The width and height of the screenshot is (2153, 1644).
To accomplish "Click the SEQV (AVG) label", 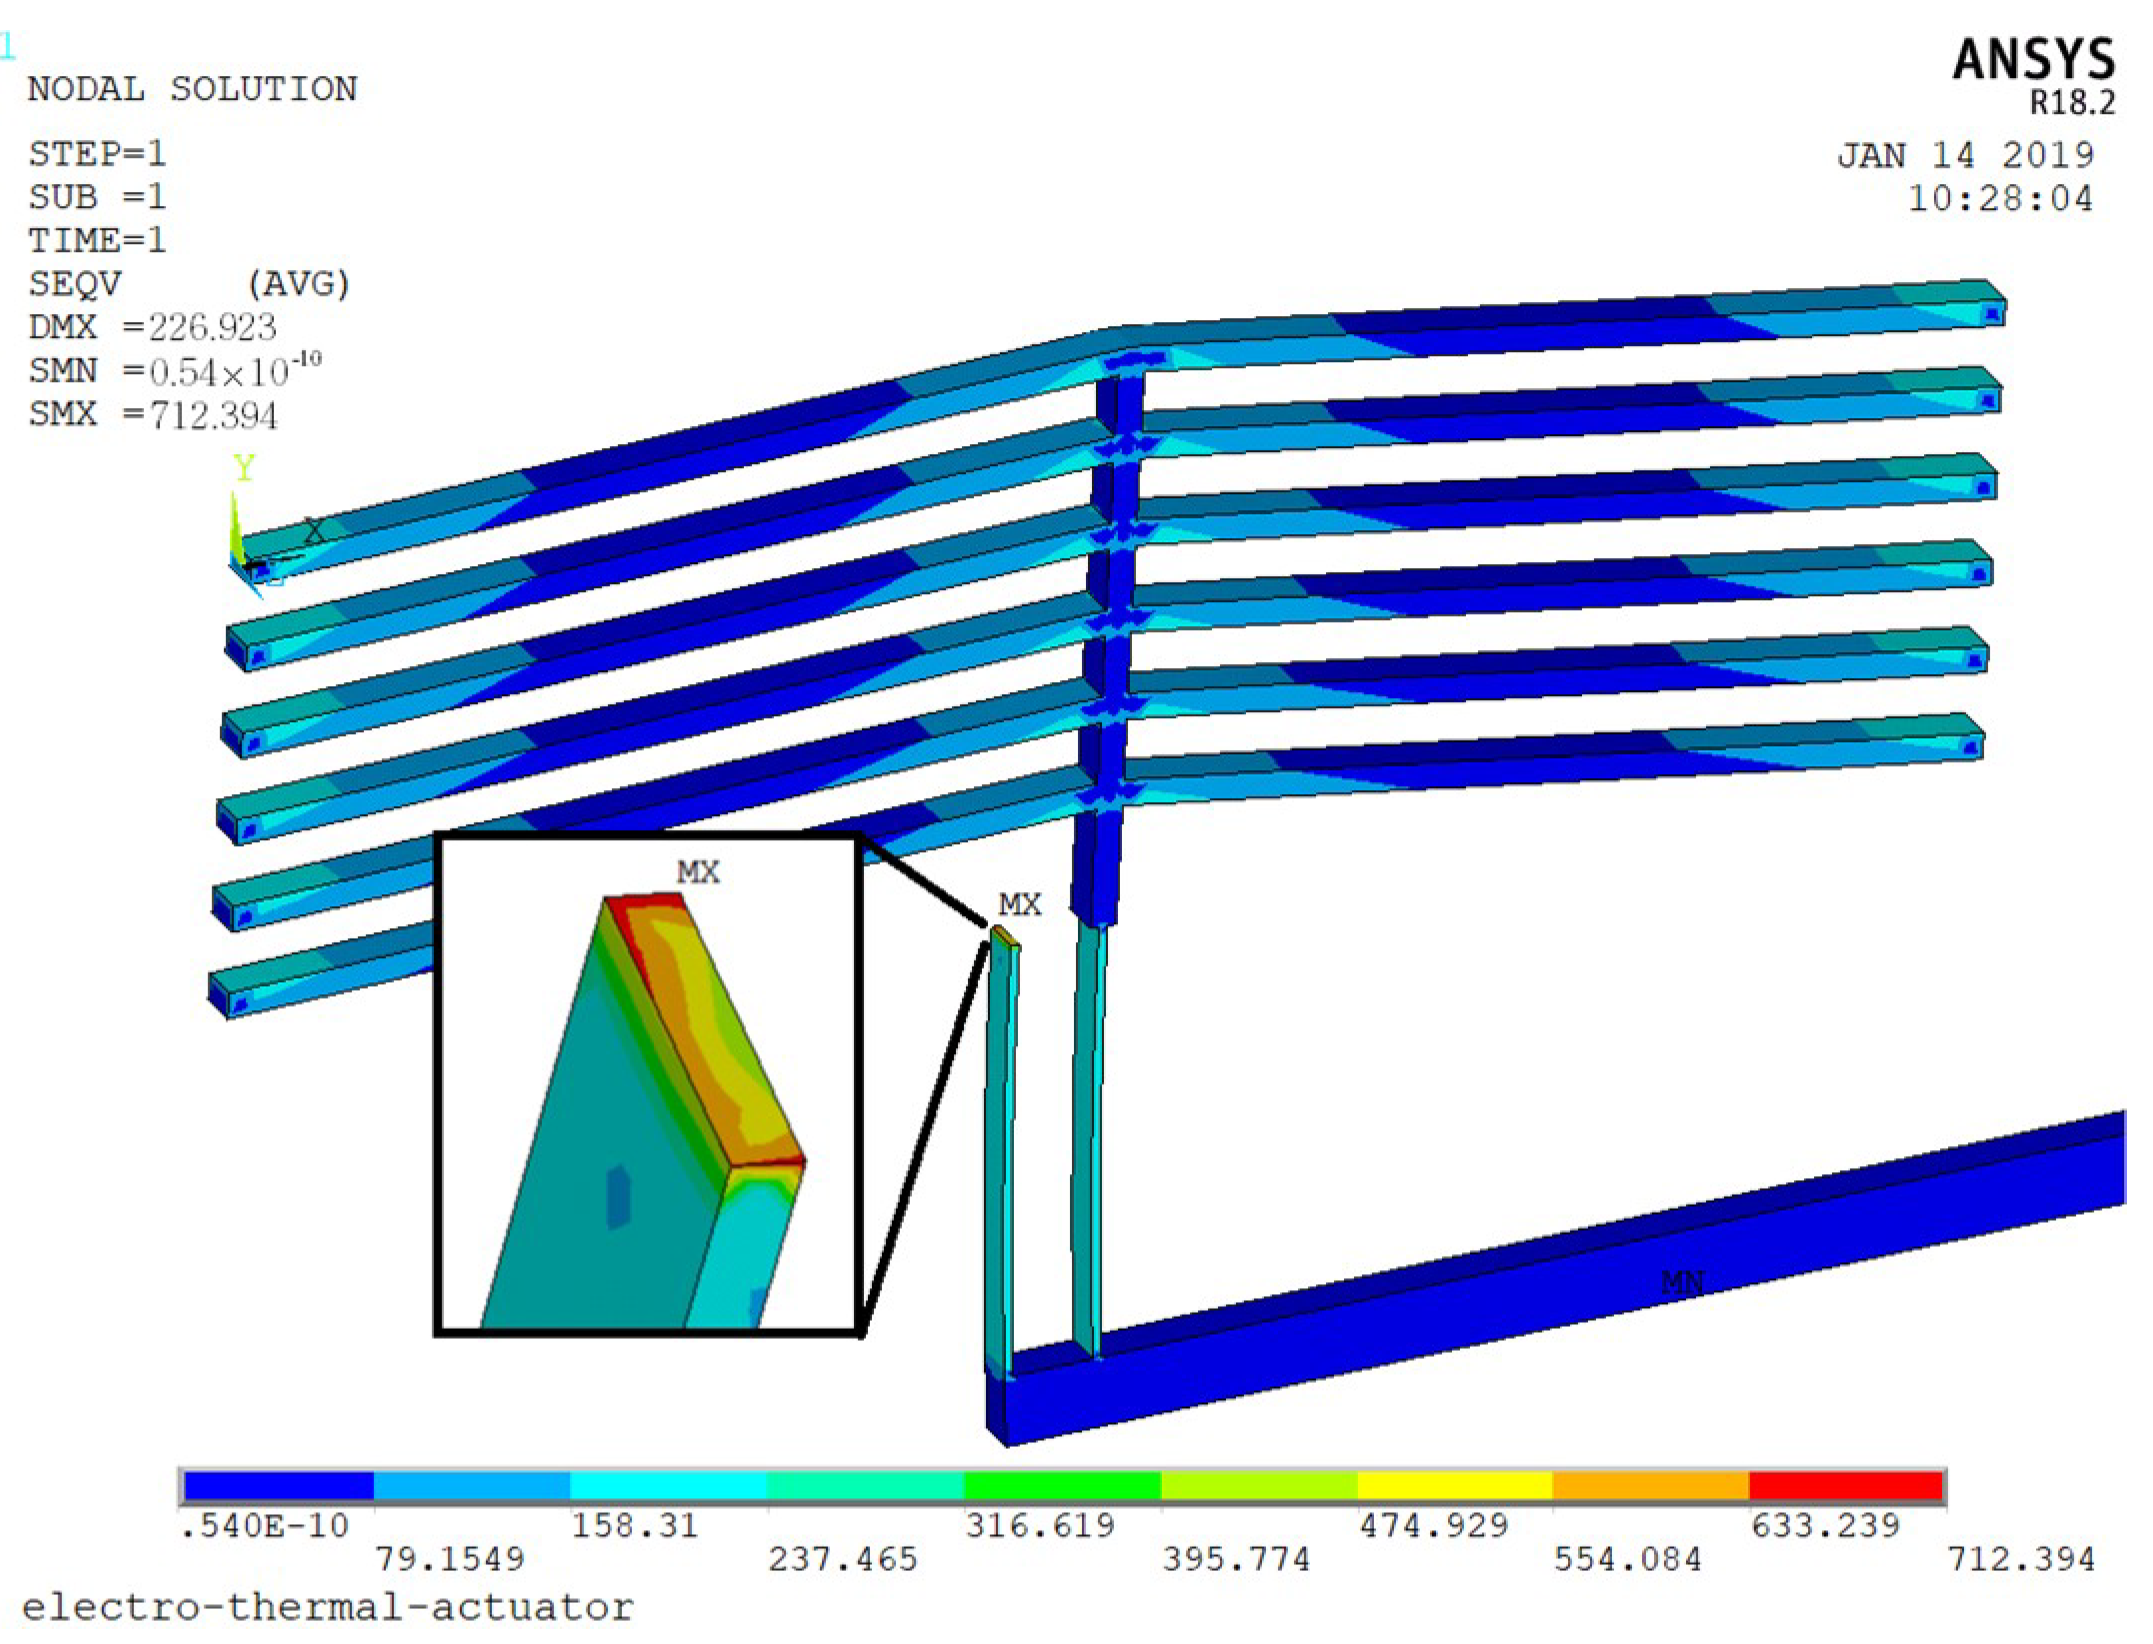I will coord(188,284).
